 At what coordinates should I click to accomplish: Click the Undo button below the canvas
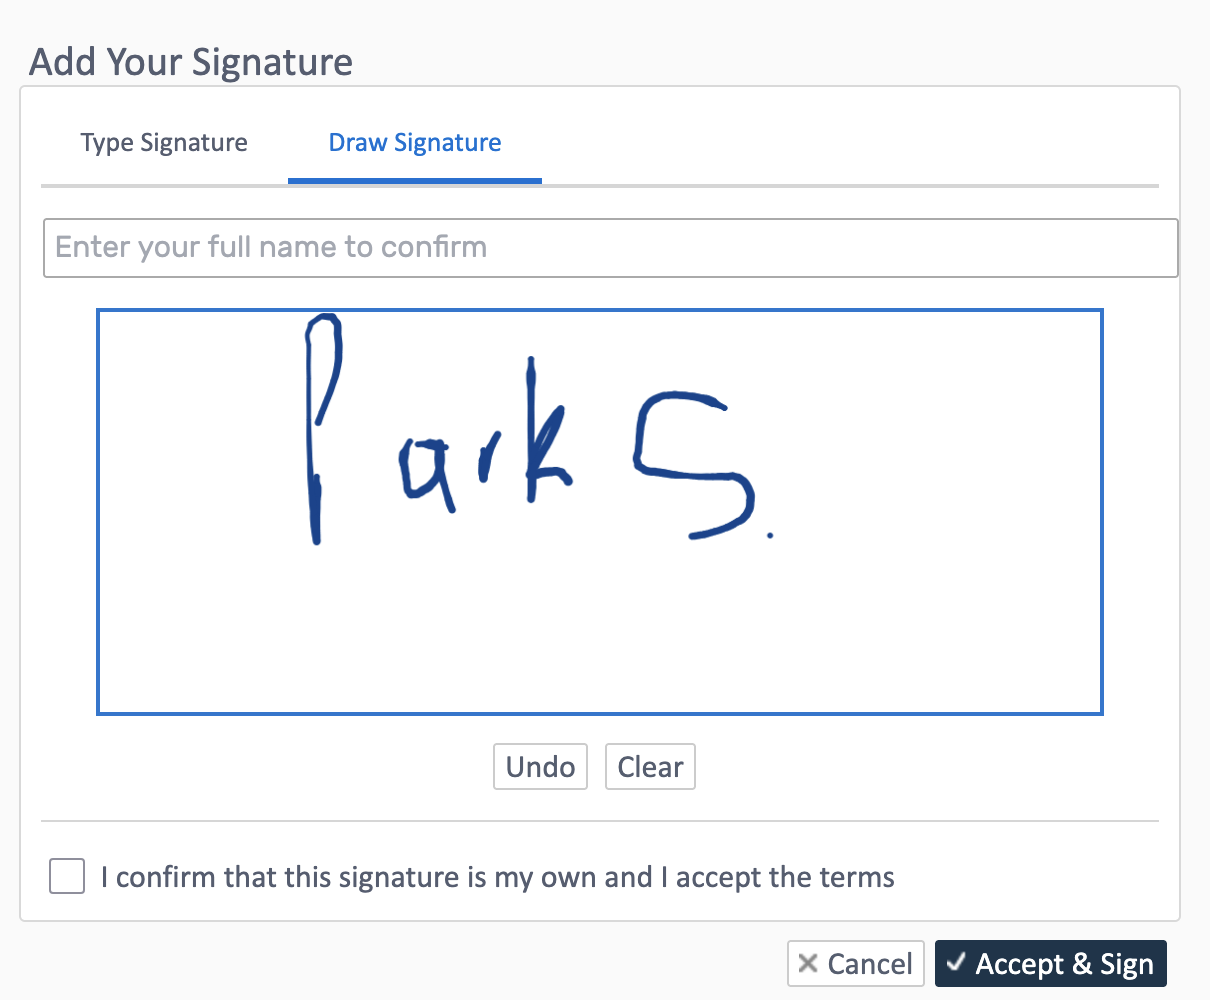540,766
